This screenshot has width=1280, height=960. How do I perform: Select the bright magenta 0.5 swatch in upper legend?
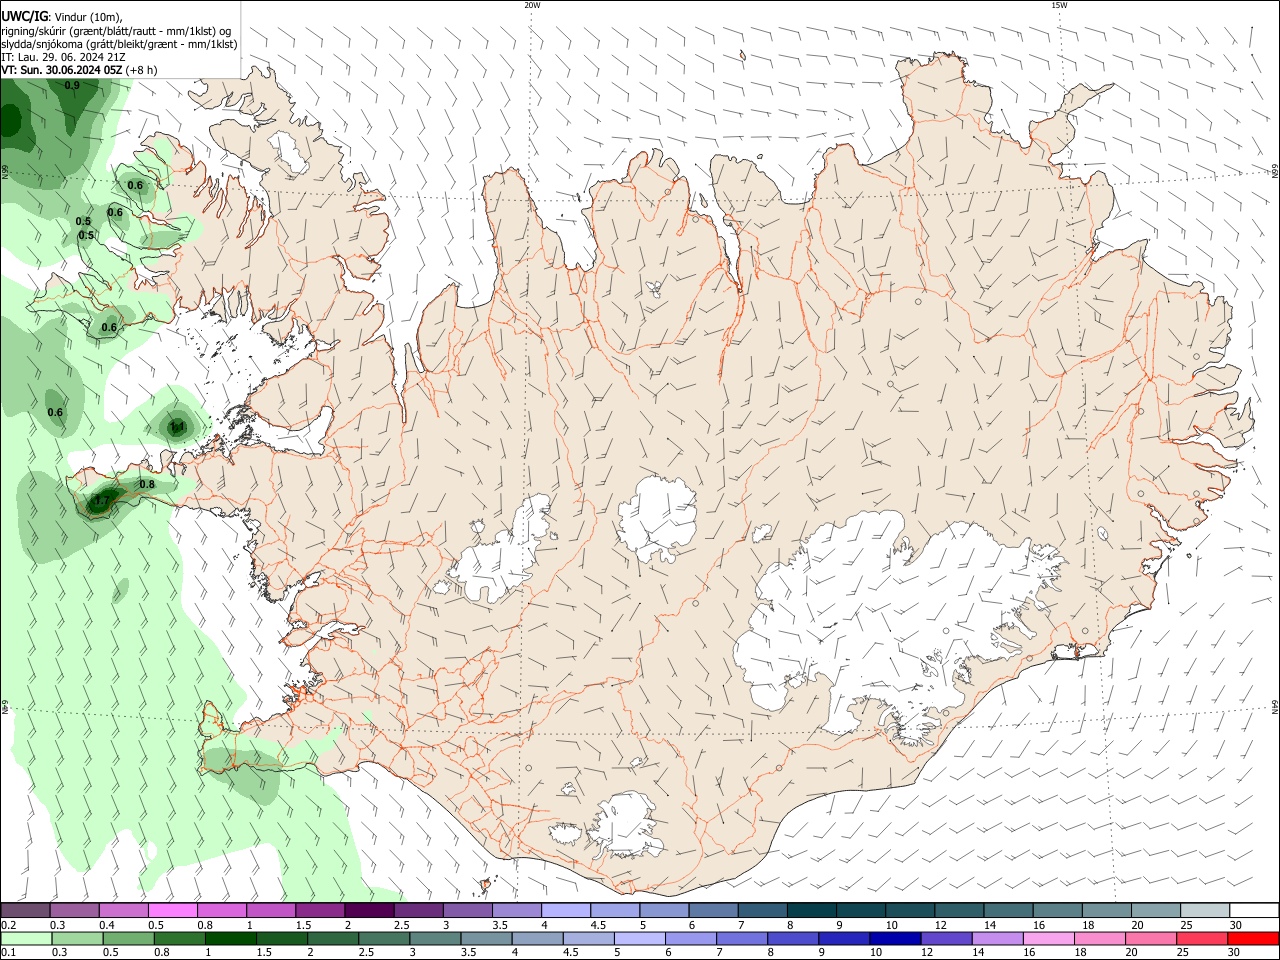pos(173,911)
